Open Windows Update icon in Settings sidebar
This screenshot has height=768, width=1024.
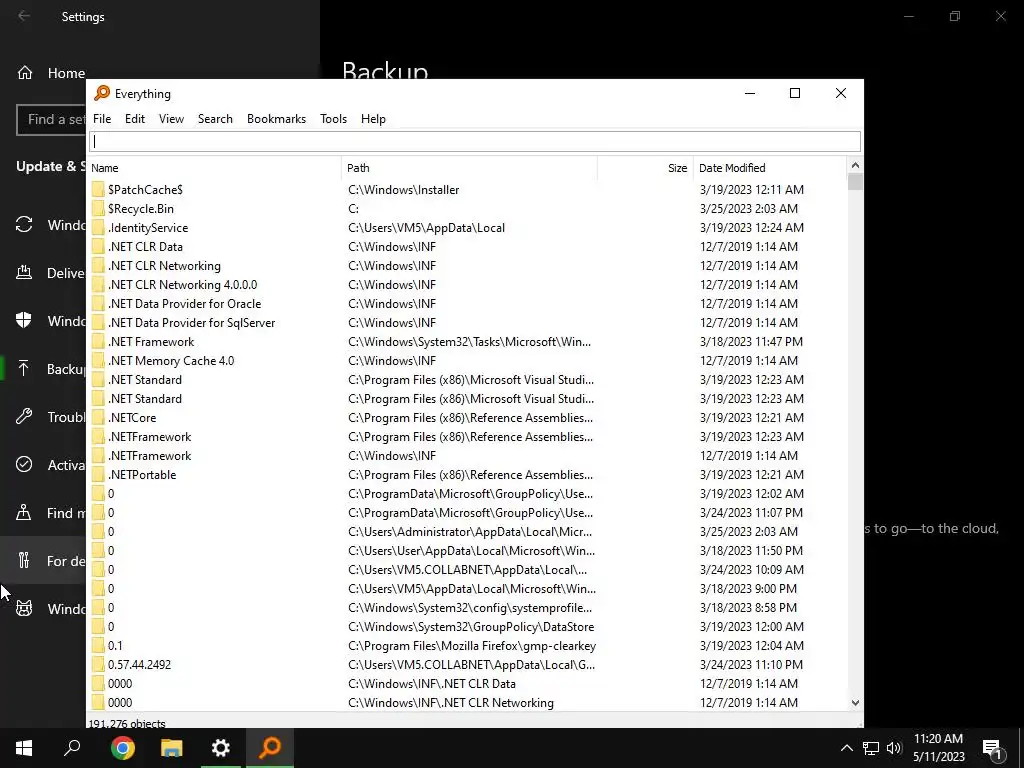pos(24,225)
